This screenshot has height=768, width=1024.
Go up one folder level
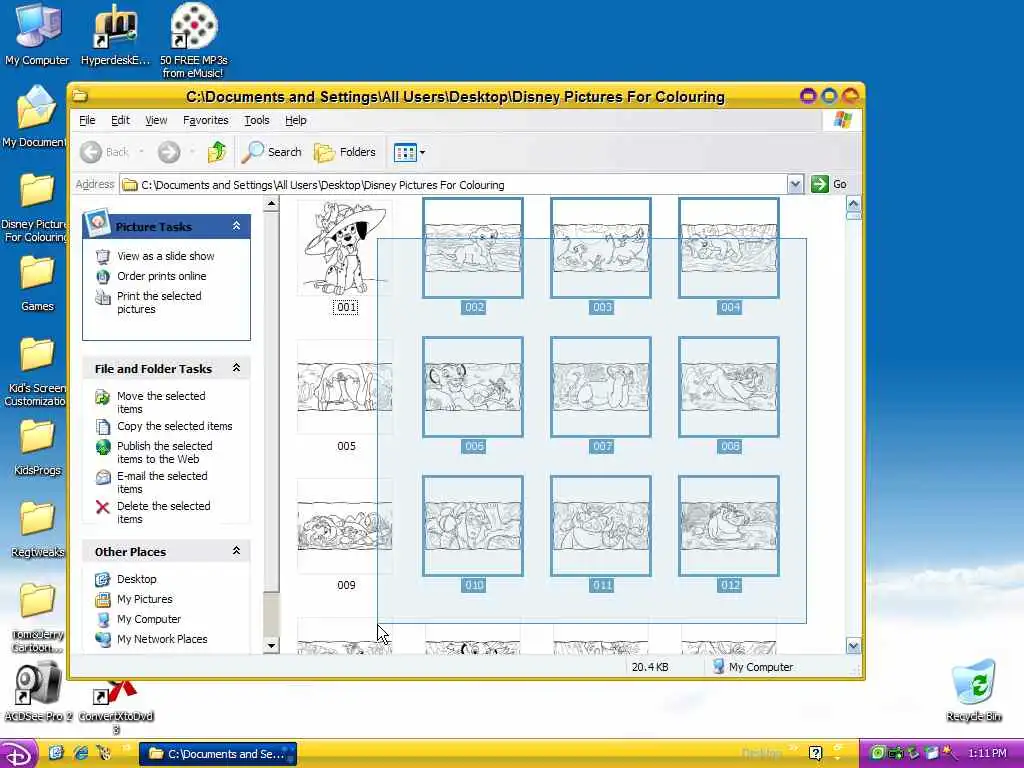[217, 152]
